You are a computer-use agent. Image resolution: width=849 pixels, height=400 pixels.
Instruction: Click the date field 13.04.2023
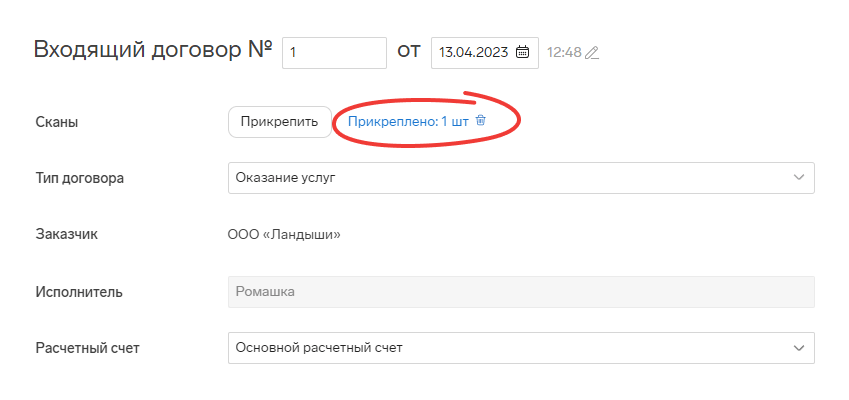click(x=485, y=53)
